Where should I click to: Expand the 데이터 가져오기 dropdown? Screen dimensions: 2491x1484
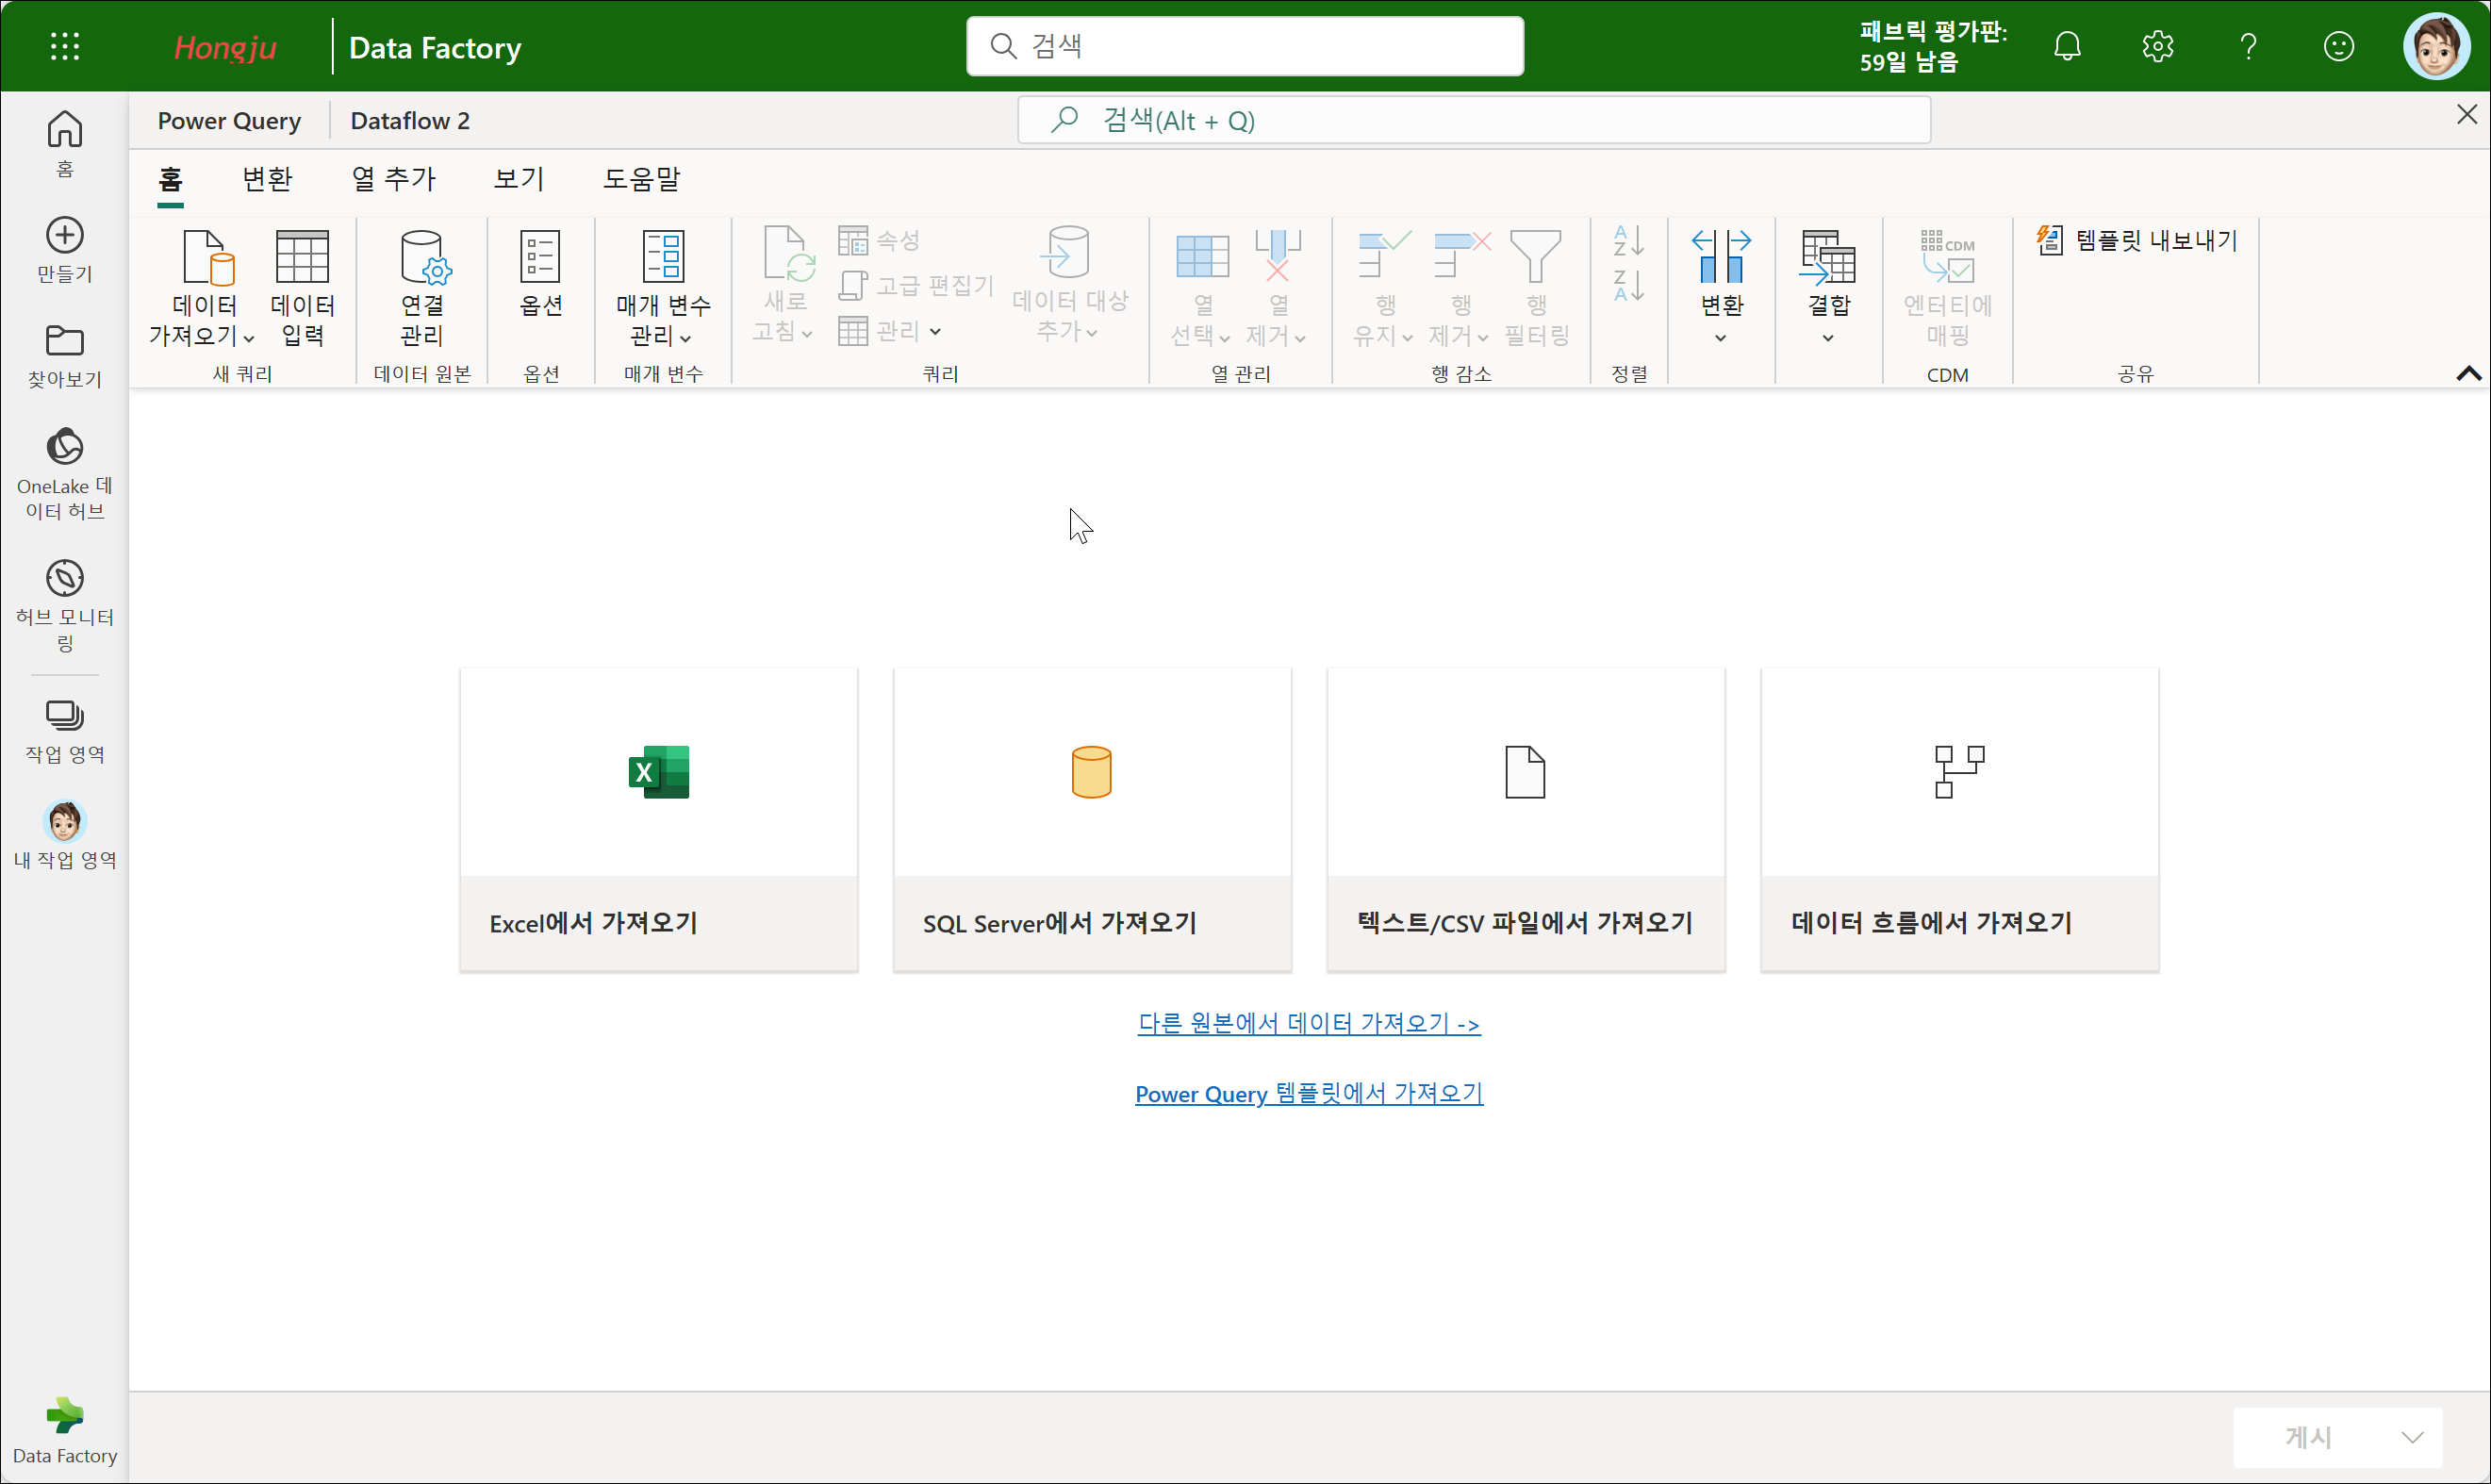(x=249, y=338)
